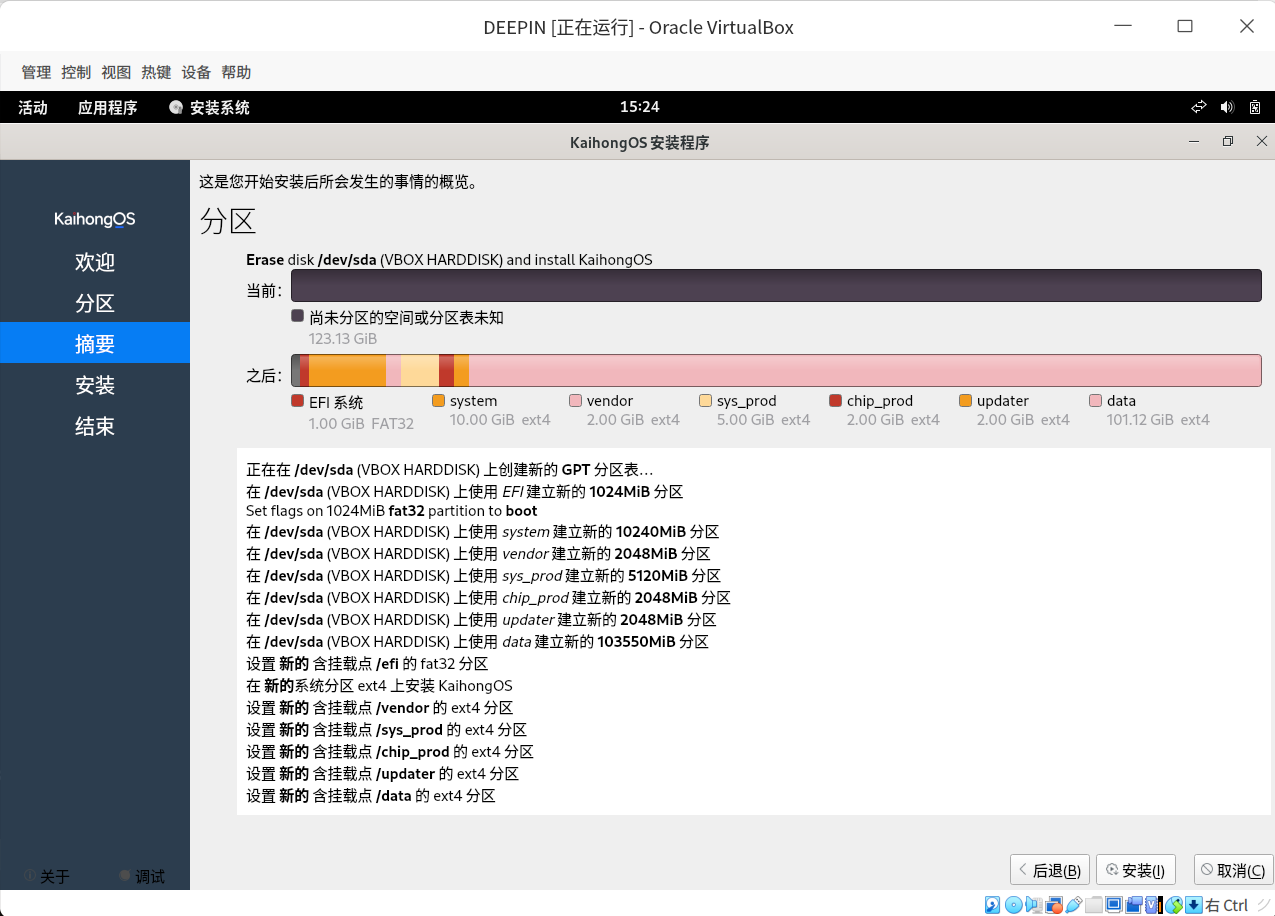
Task: Restore the KaihongOS installer window size
Action: (1228, 142)
